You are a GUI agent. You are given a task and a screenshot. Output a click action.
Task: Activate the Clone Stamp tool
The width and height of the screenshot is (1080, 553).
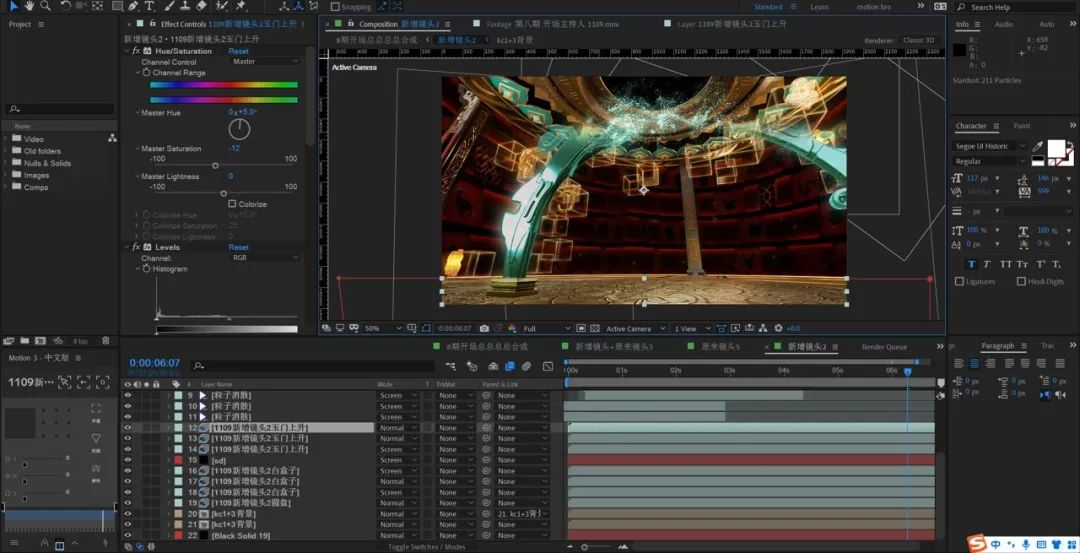pyautogui.click(x=185, y=6)
